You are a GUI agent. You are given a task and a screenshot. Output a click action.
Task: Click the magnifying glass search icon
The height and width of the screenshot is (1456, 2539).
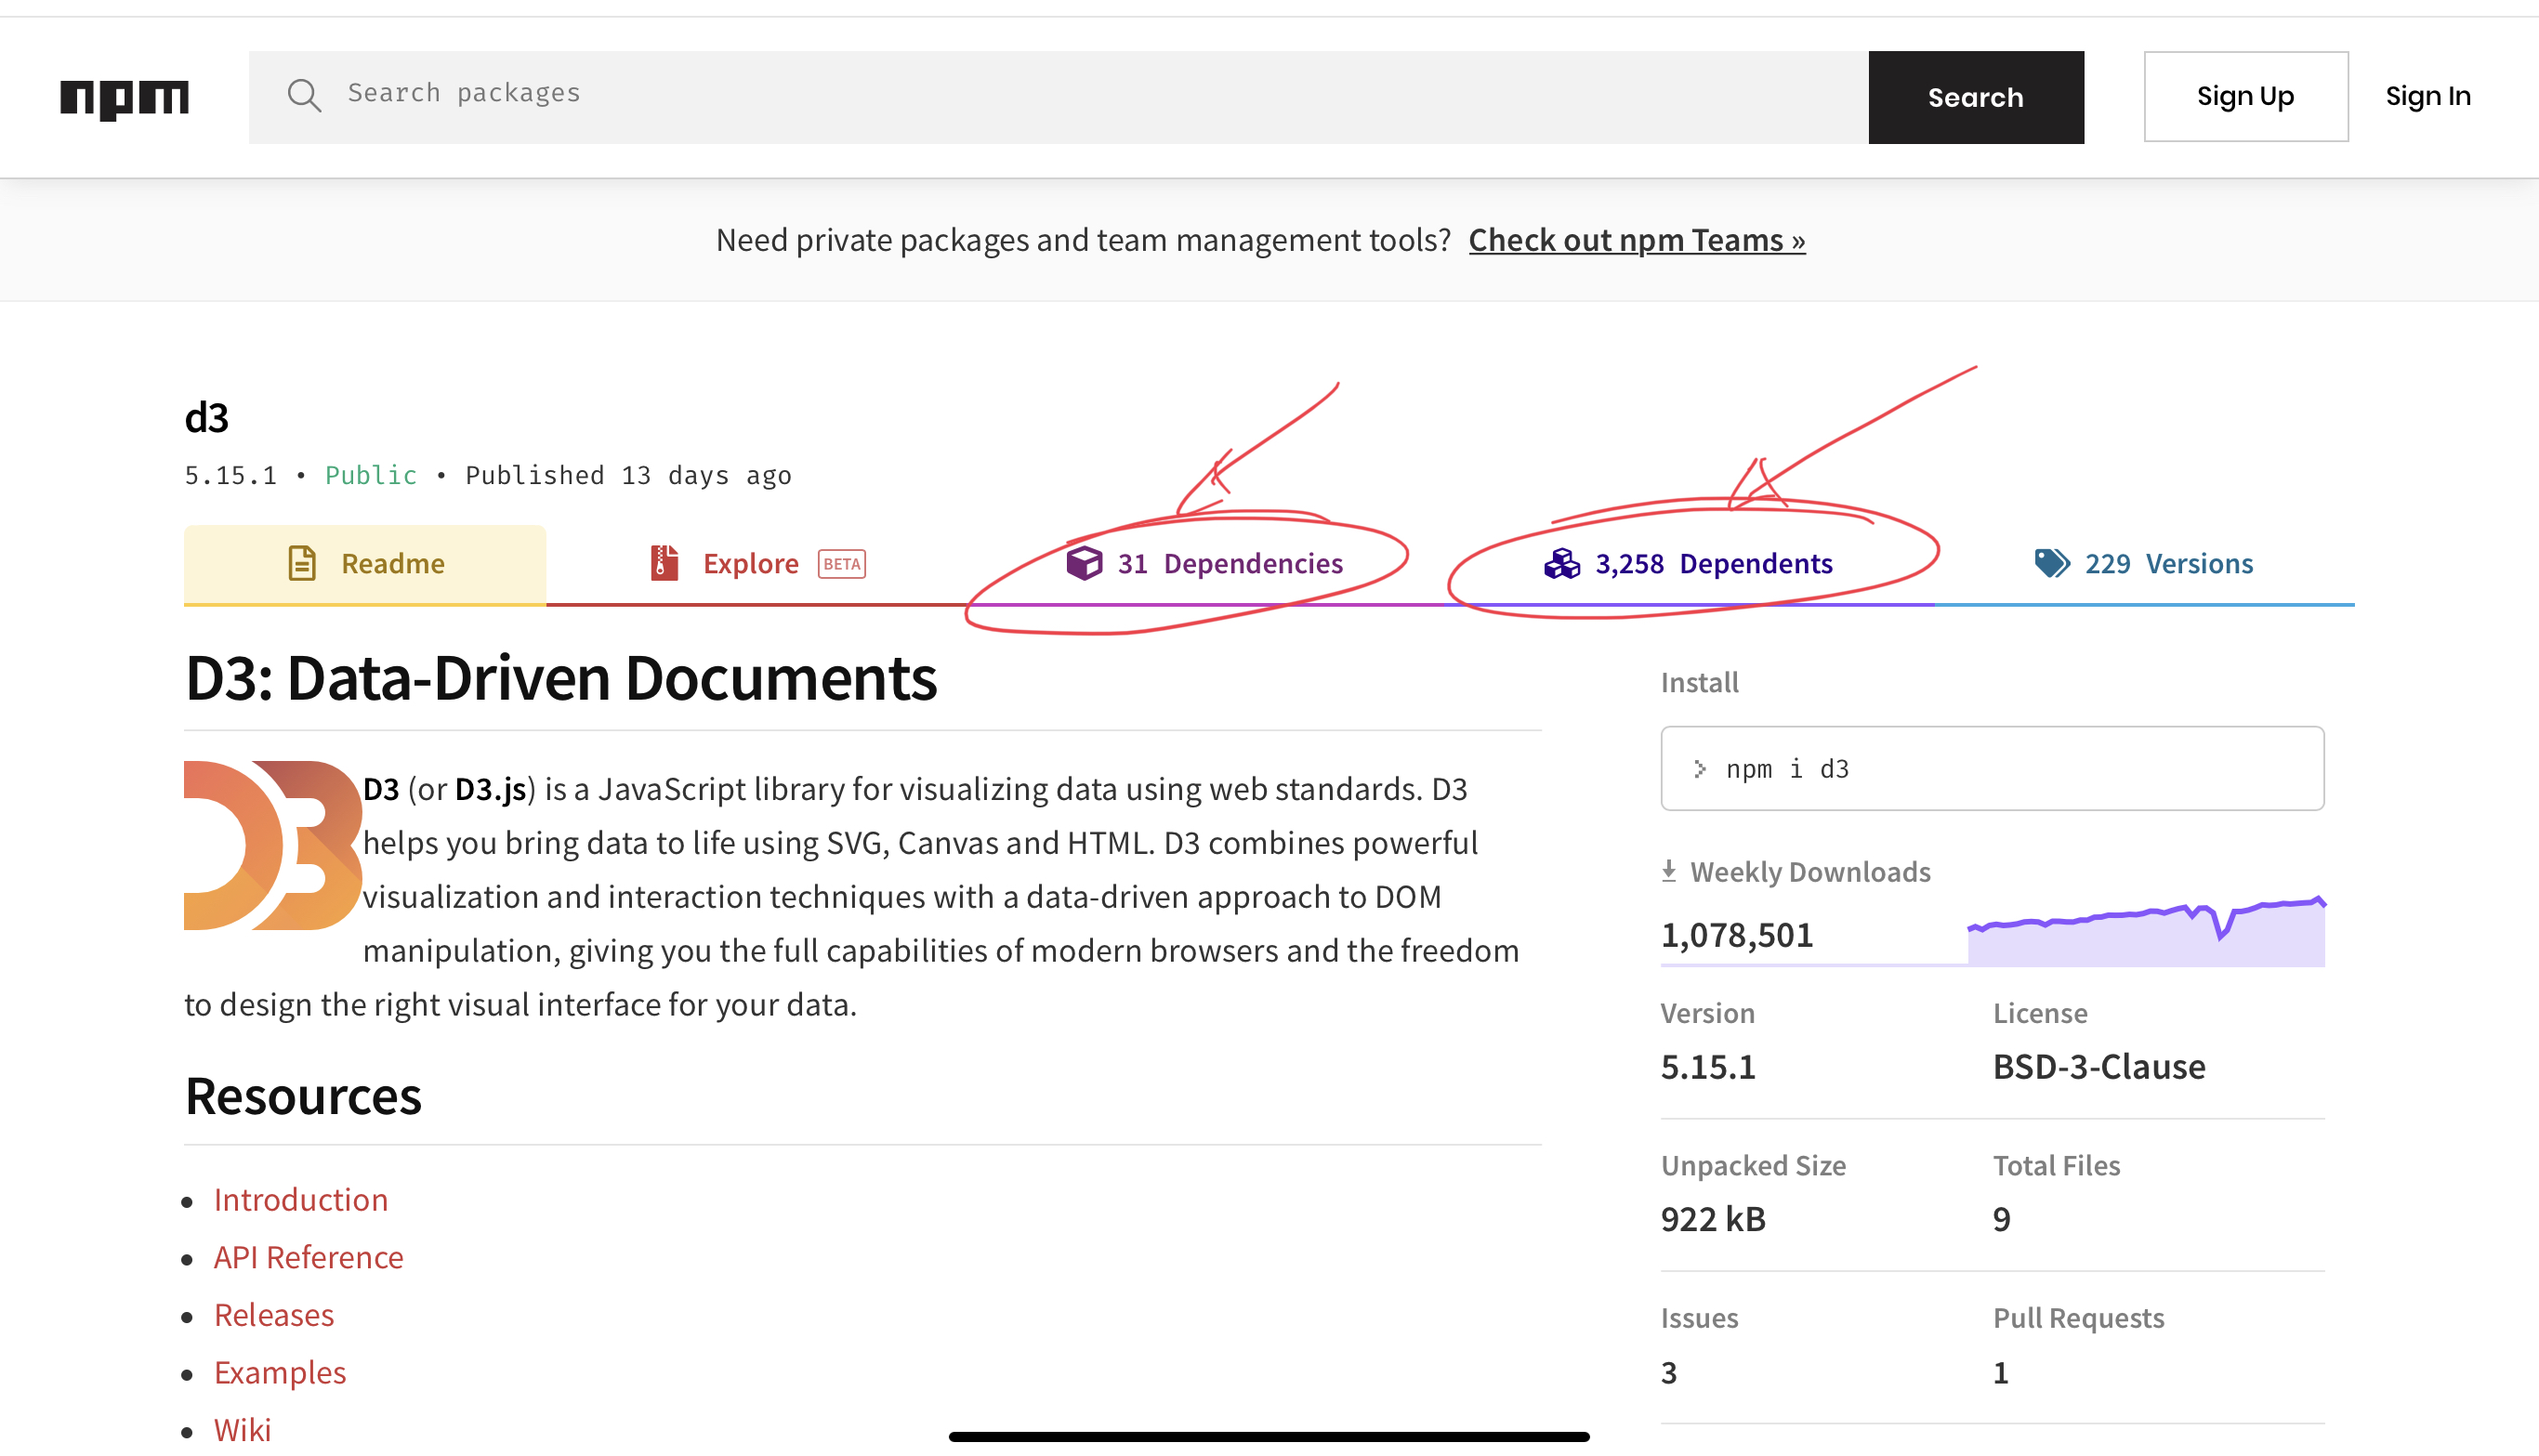coord(306,96)
